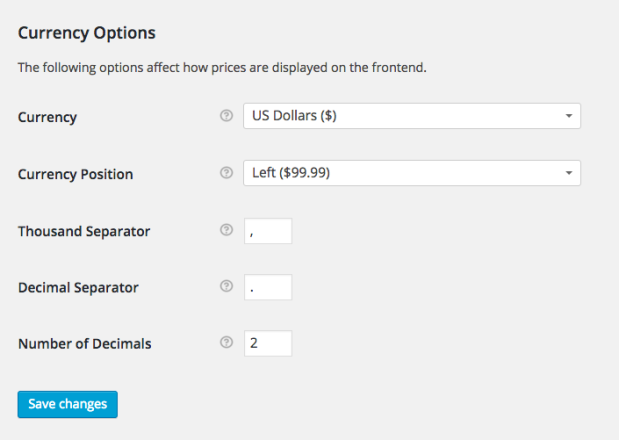View help for Number of Decimals
Screen dimensions: 619x440
[x=226, y=342]
